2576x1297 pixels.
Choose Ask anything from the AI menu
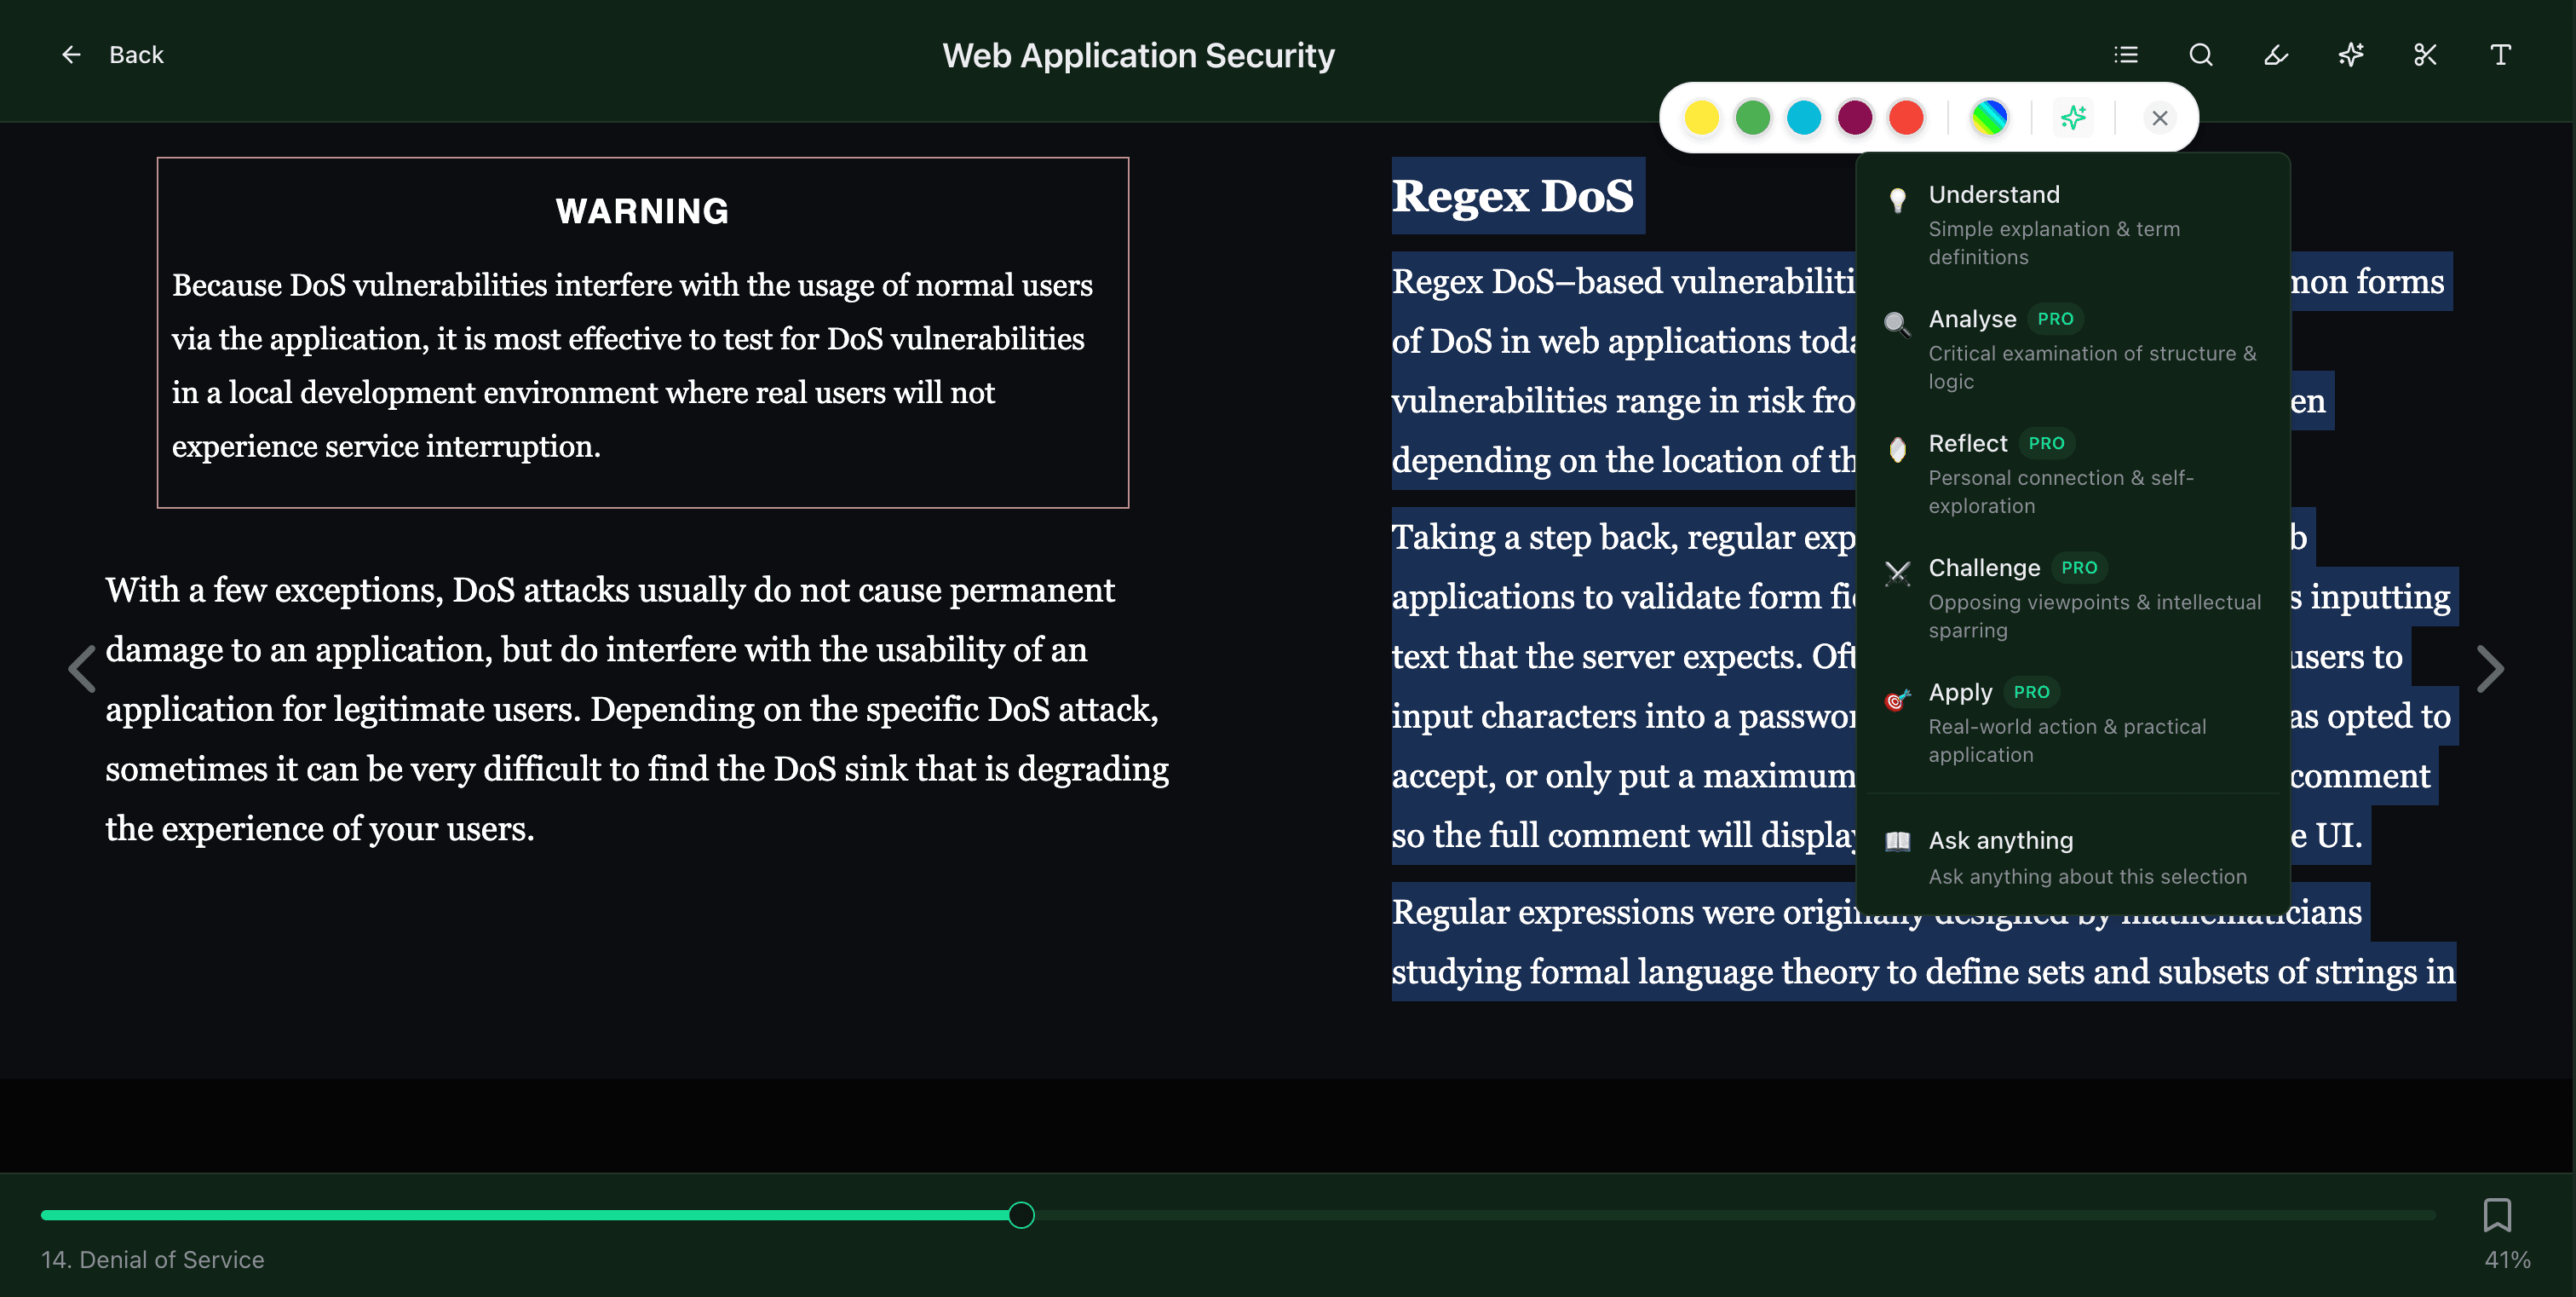(x=2072, y=857)
